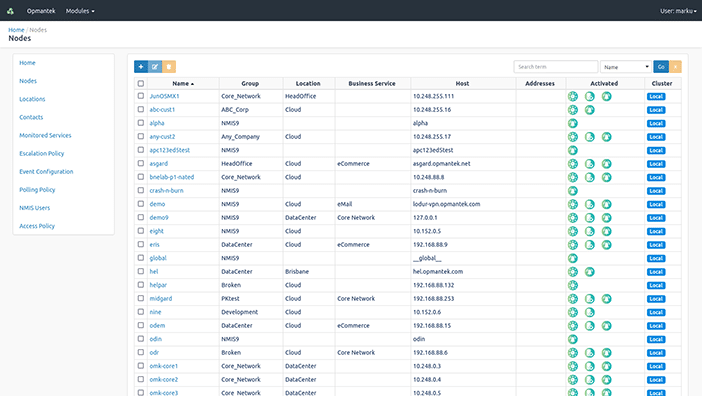The image size is (702, 396).
Task: Click the bell activation icon for crash-n-burn
Action: pyautogui.click(x=573, y=191)
